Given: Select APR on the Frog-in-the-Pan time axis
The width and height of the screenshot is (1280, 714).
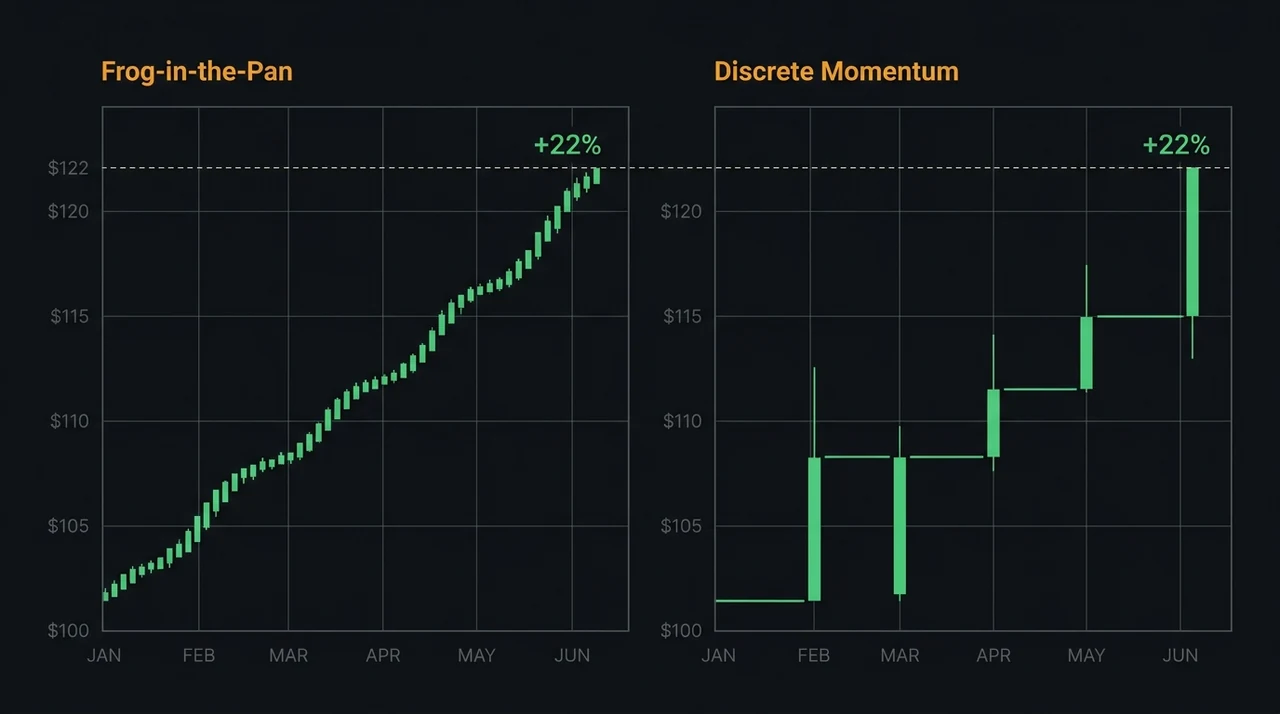Looking at the screenshot, I should (383, 656).
